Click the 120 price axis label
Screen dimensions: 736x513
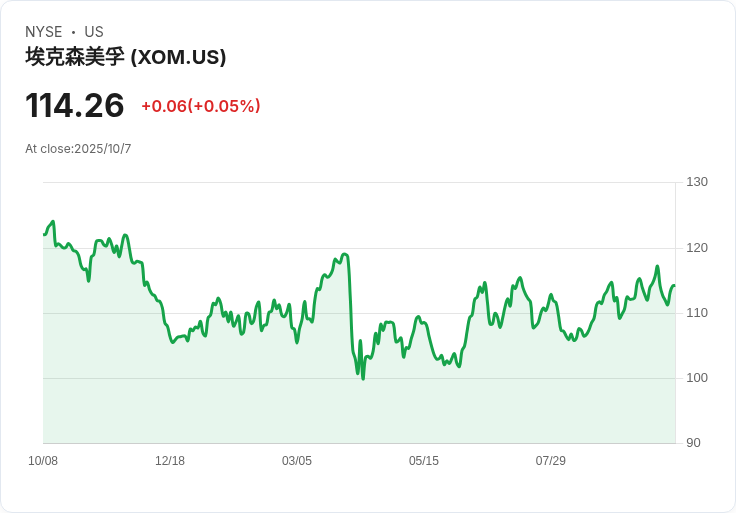click(697, 248)
